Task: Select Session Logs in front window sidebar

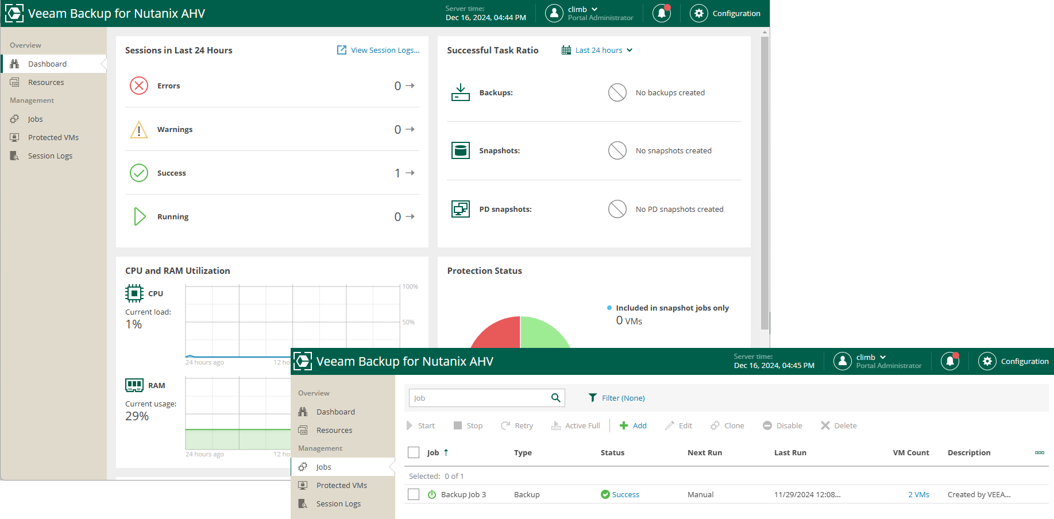Action: 343,504
